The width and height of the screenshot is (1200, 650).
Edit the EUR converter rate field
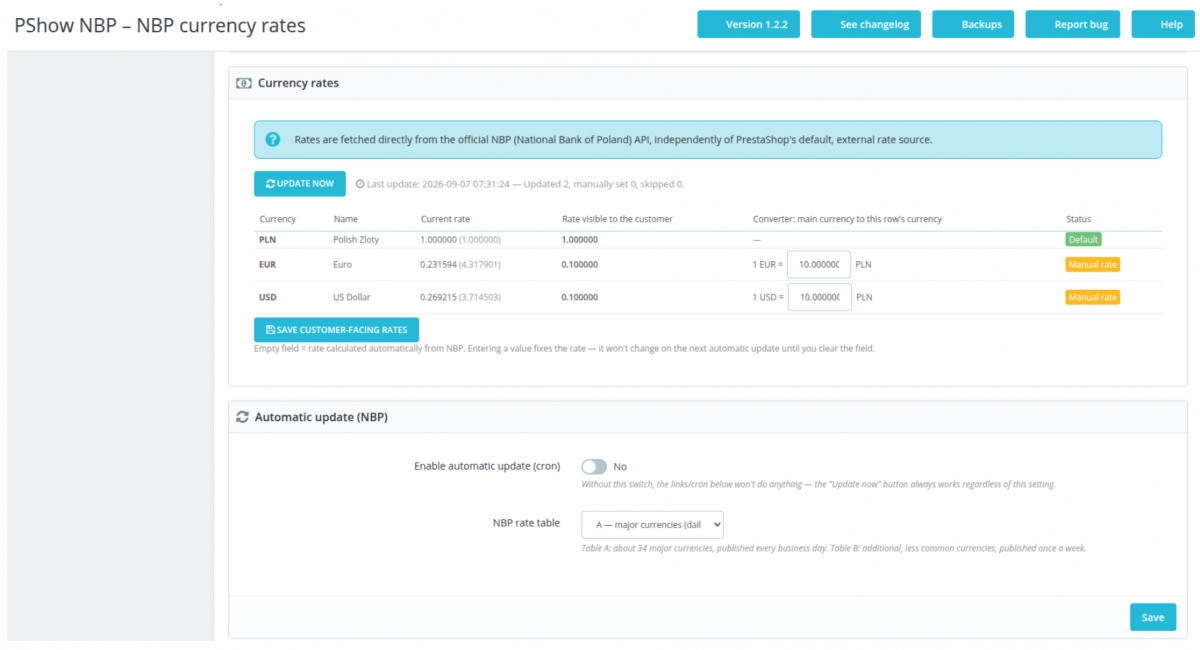tap(819, 265)
